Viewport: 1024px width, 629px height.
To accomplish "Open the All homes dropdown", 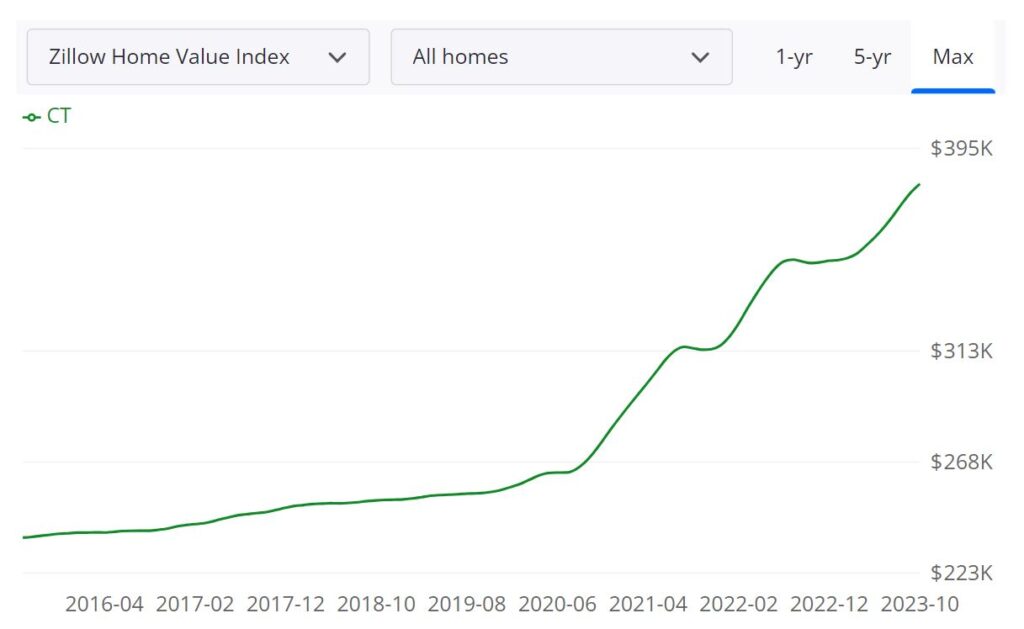I will click(560, 57).
